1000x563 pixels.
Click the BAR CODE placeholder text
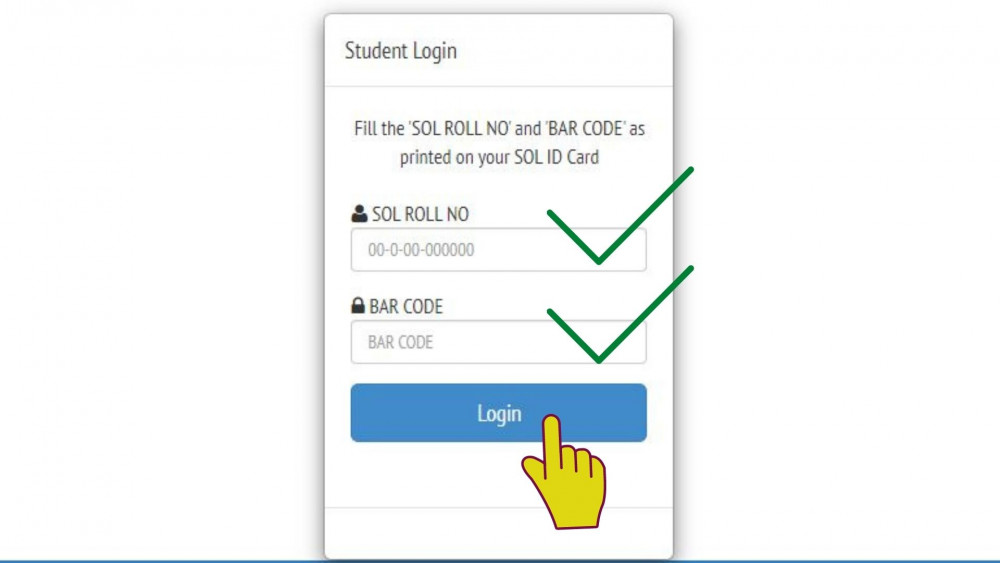(x=401, y=342)
